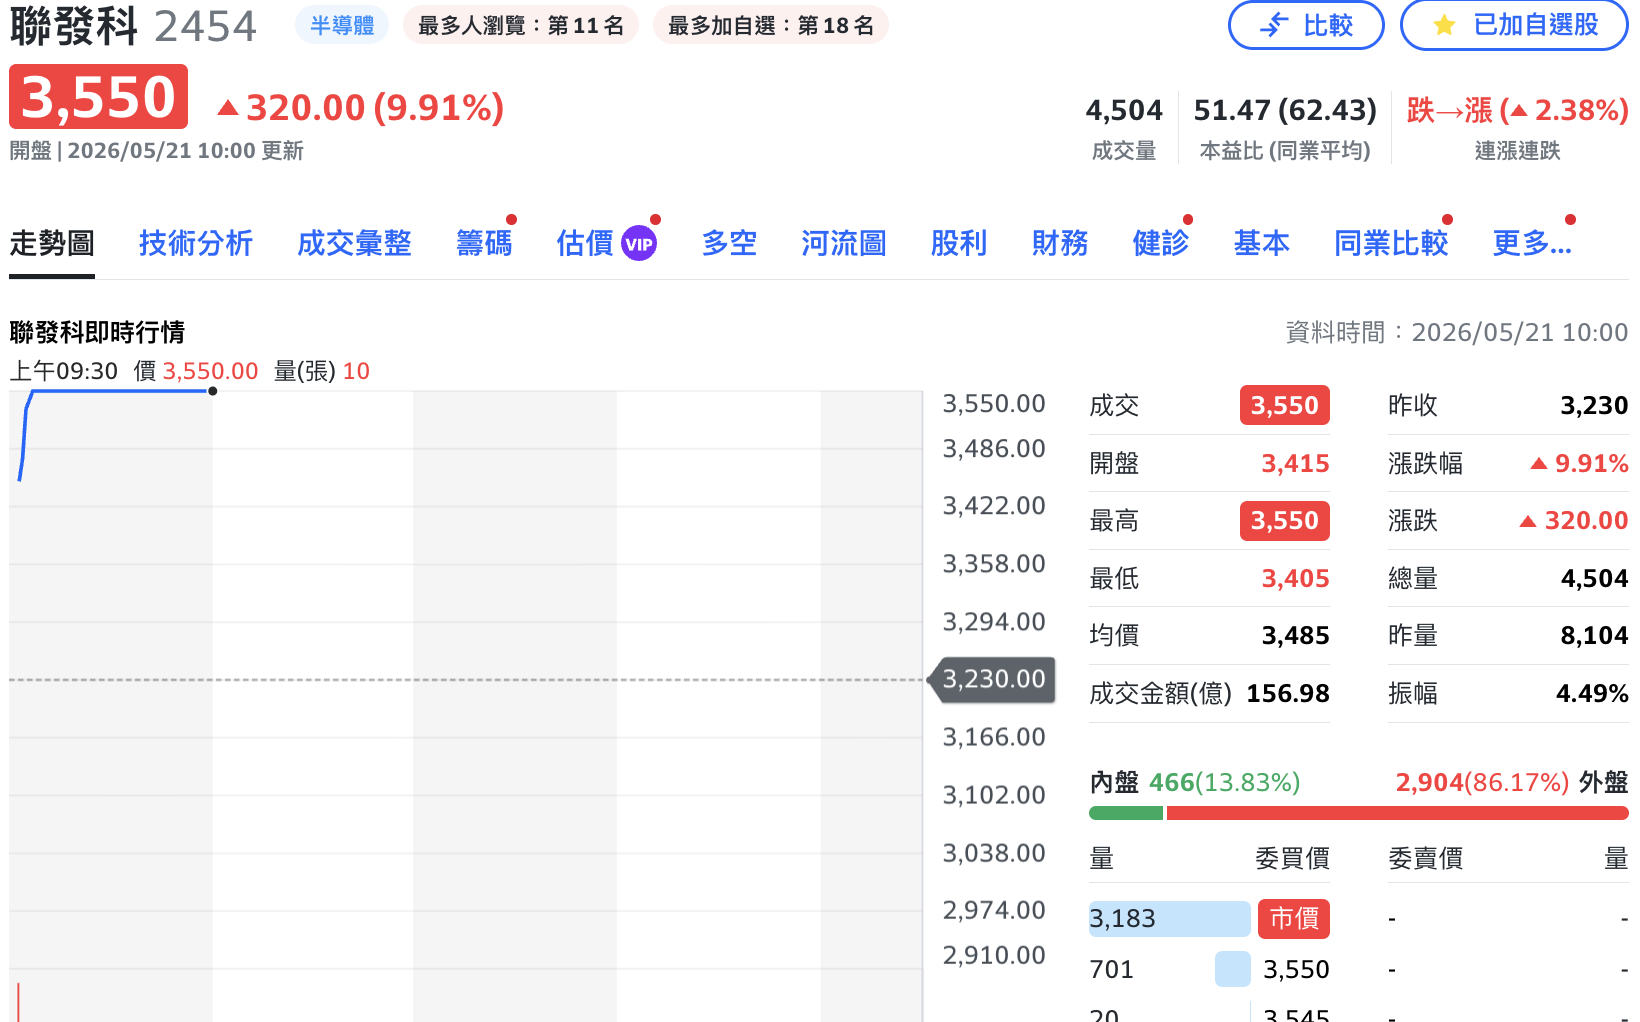Click the purple VIP badge icon

point(639,243)
